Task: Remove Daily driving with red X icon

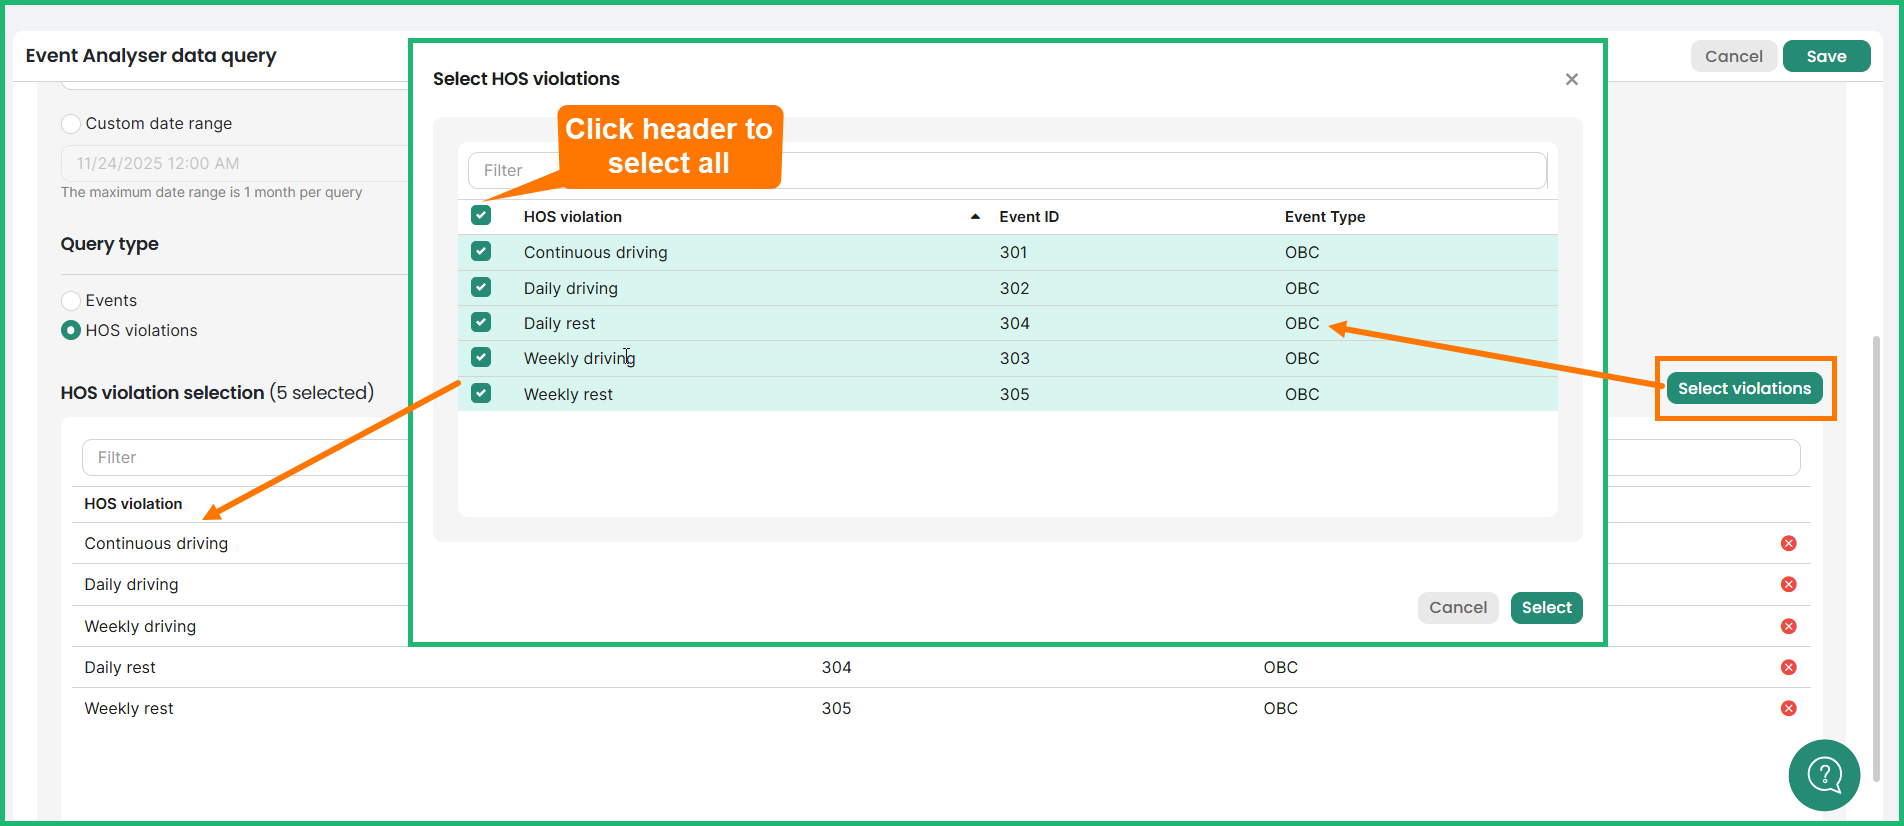Action: tap(1788, 584)
